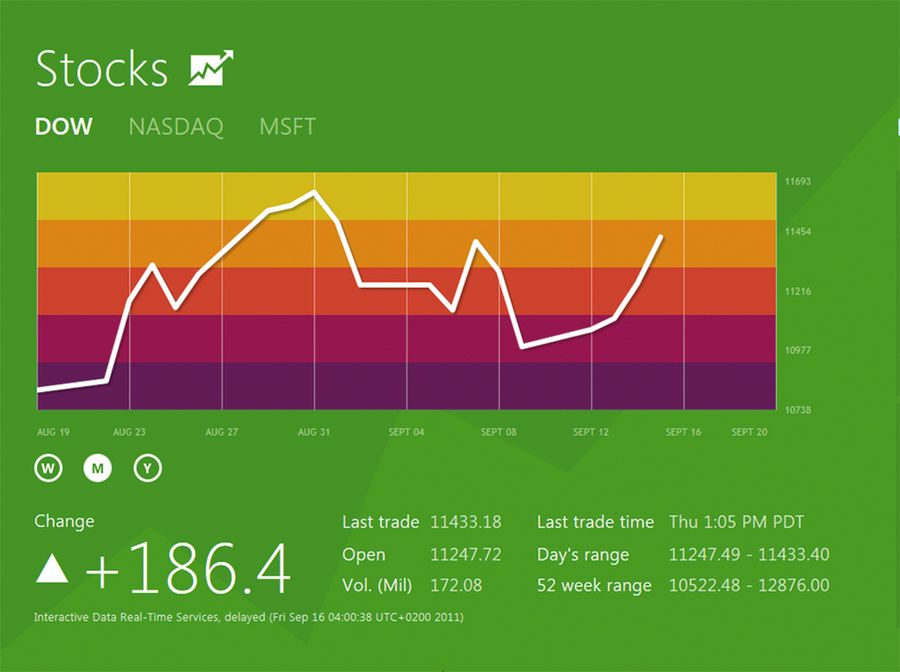Click the 52 week range value
The width and height of the screenshot is (900, 672).
tap(749, 585)
